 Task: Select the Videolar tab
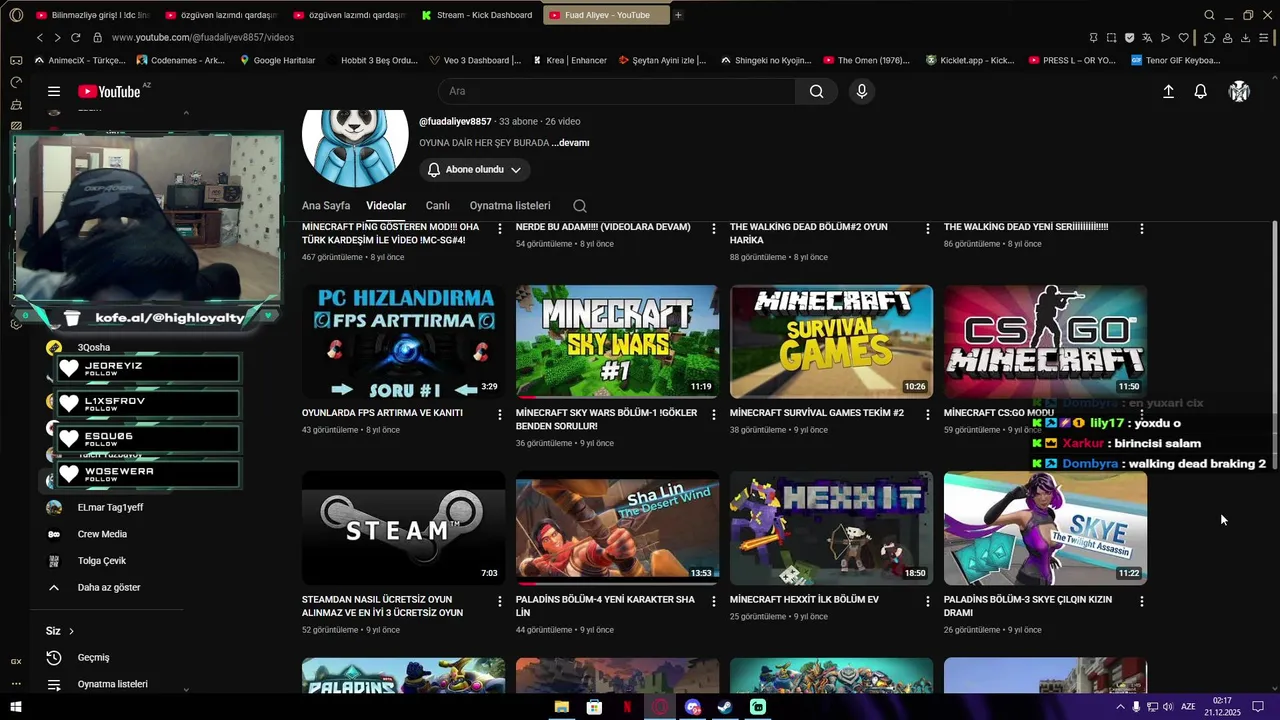(x=386, y=206)
